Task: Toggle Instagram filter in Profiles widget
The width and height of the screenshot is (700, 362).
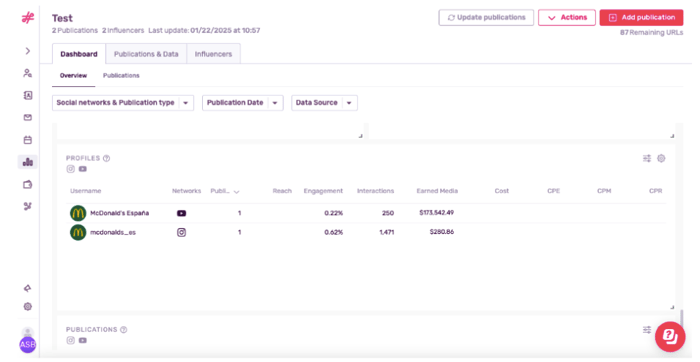Action: (x=71, y=169)
